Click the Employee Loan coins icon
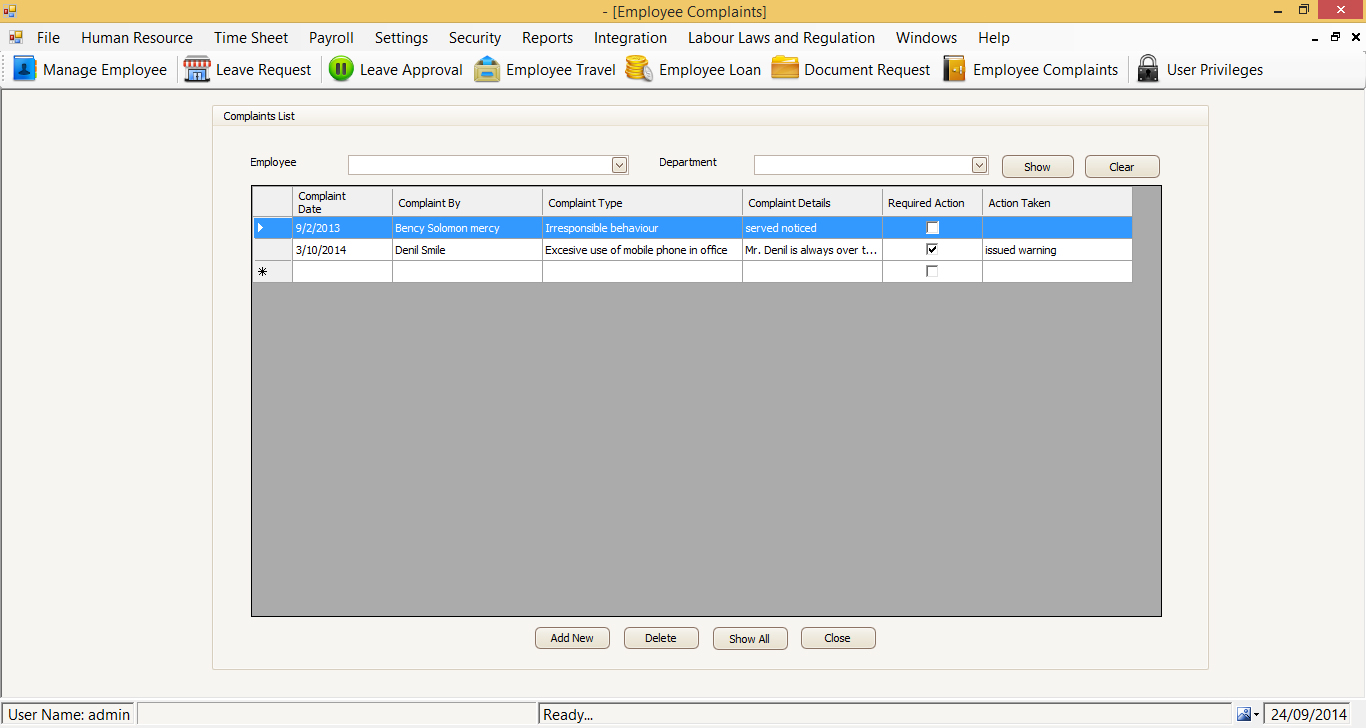This screenshot has height=728, width=1366. coord(640,70)
